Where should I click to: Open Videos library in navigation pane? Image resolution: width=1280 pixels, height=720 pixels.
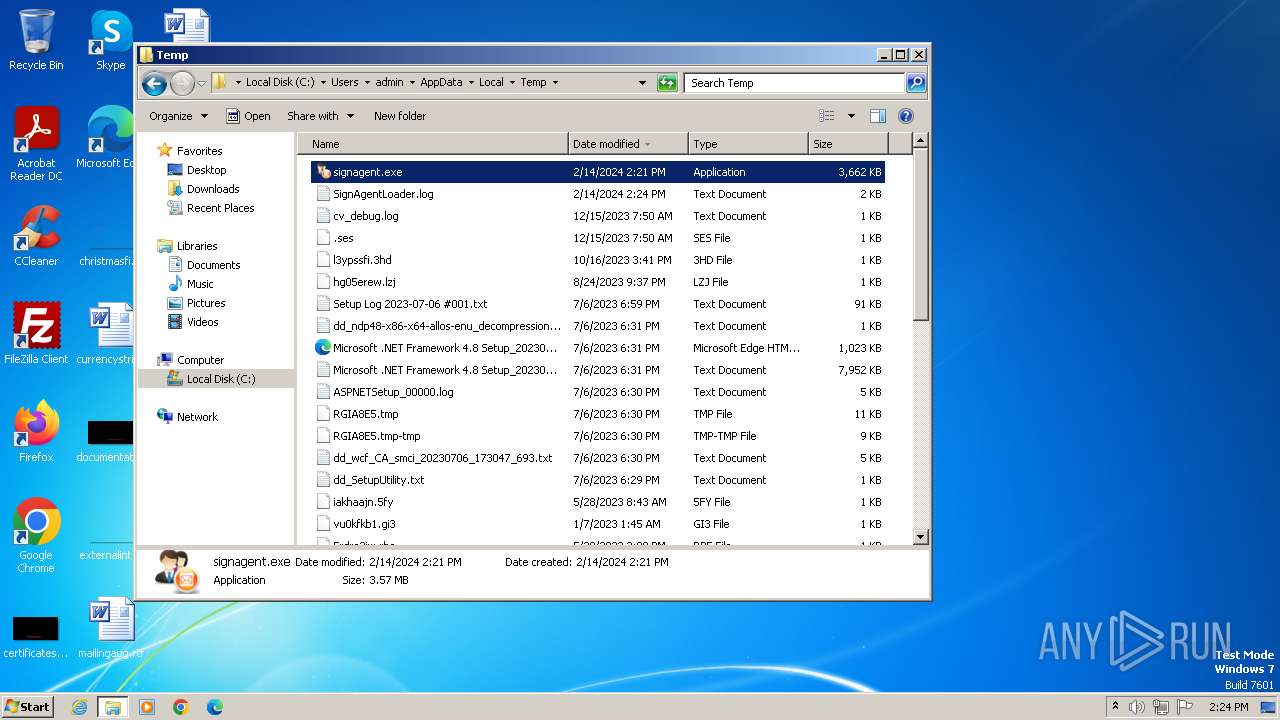coord(202,322)
